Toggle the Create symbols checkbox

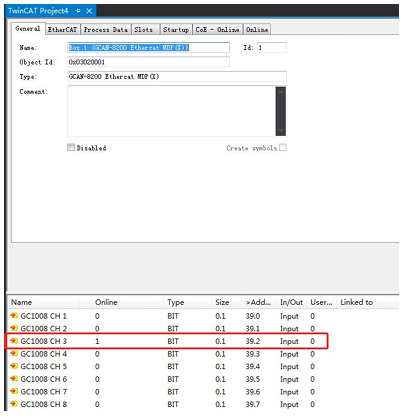click(283, 147)
